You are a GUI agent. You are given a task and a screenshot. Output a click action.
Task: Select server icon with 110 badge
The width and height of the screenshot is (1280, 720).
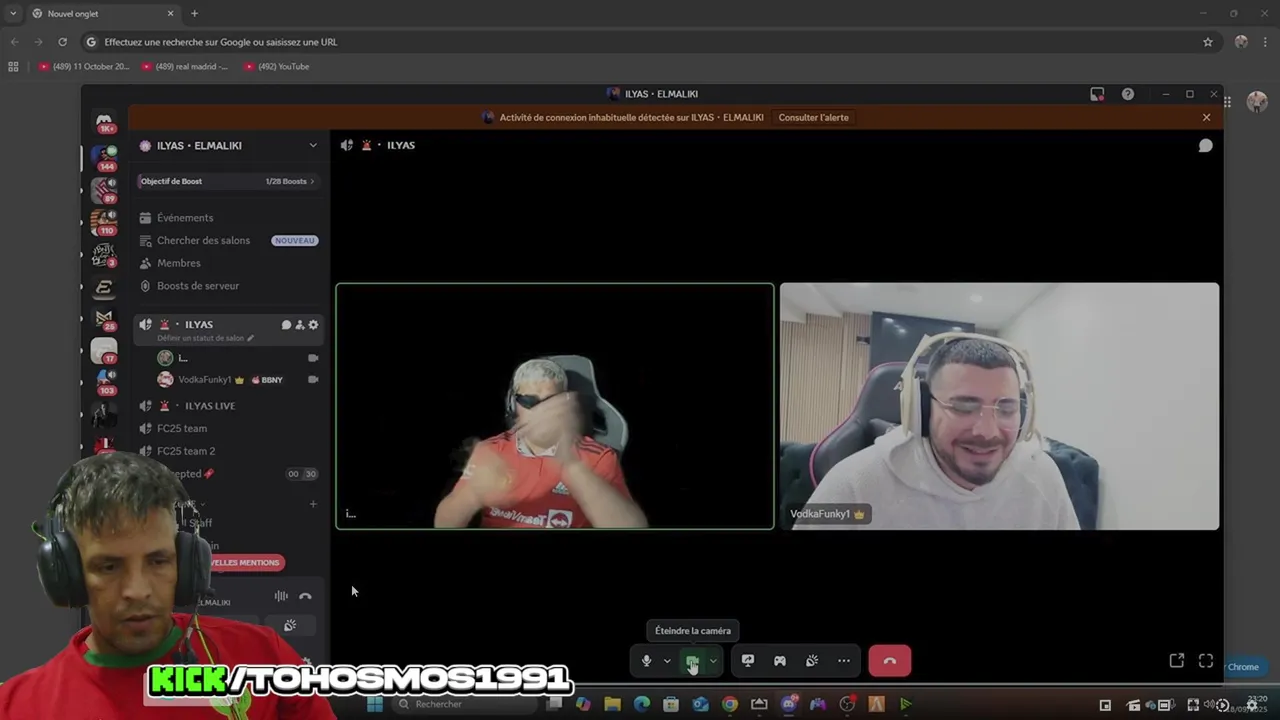tap(104, 223)
